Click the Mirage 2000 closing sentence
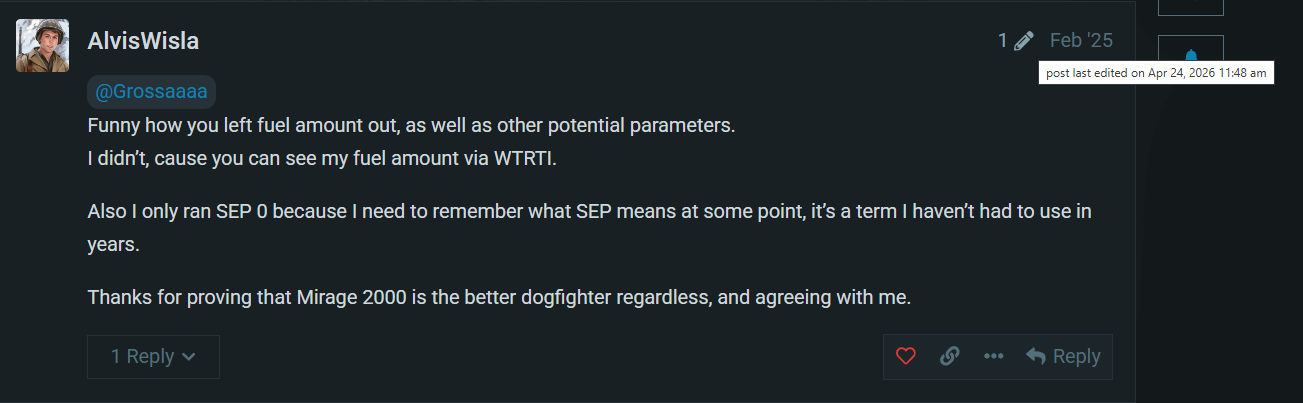This screenshot has height=403, width=1303. [x=499, y=297]
